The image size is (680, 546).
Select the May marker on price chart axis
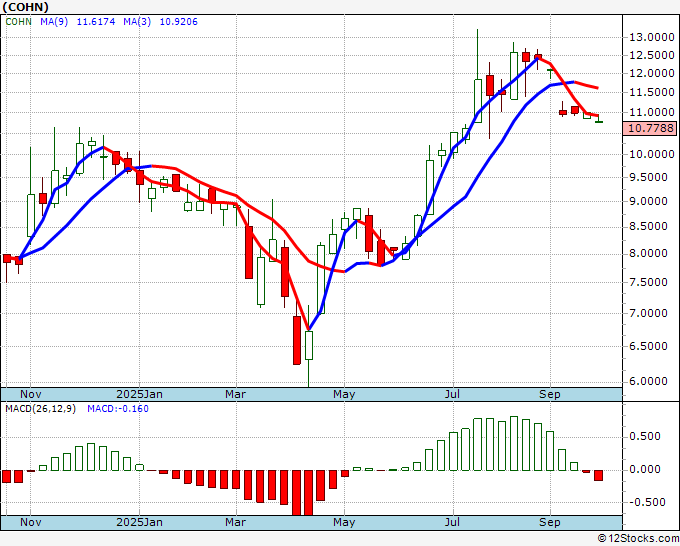tap(343, 394)
